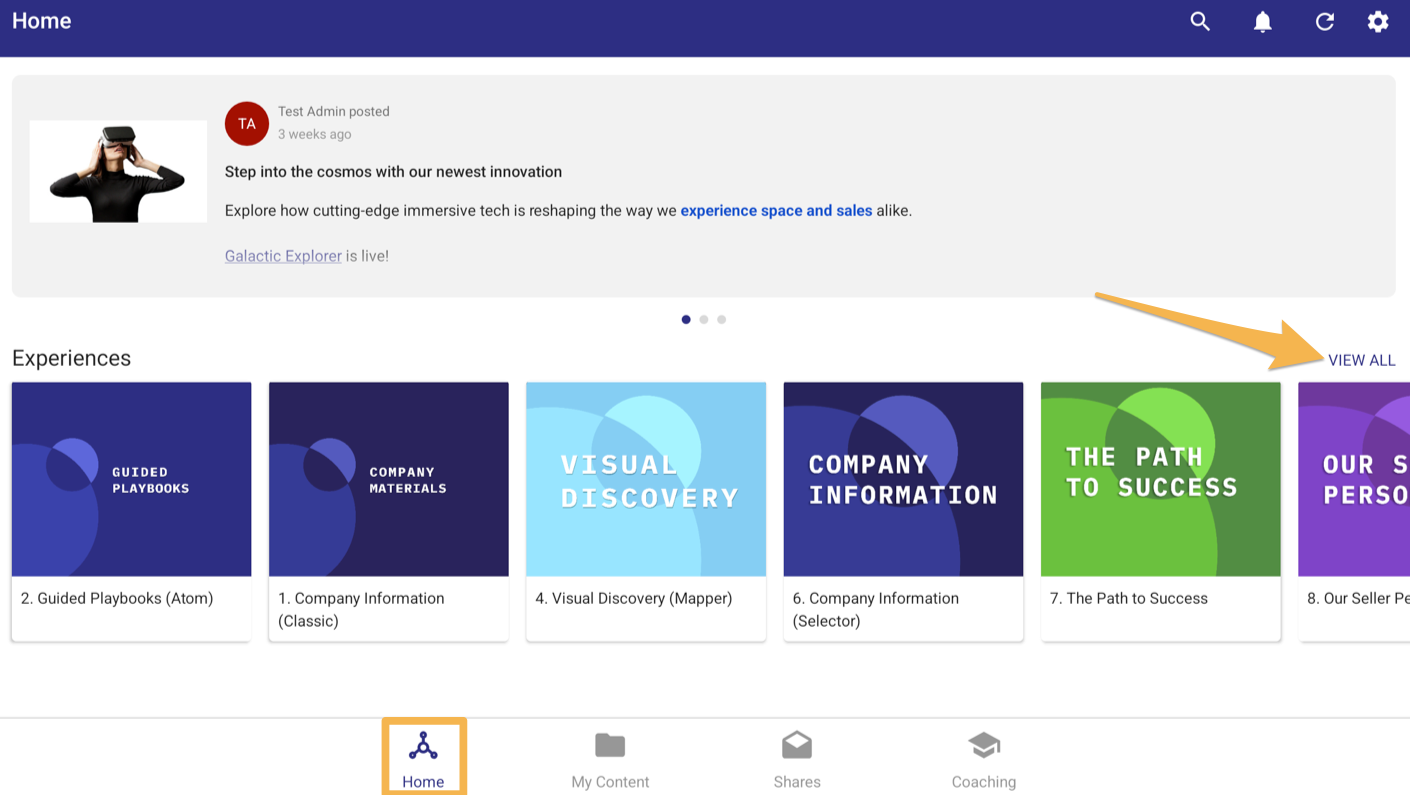Open Shares envelope icon
Image resolution: width=1410 pixels, height=795 pixels.
tap(797, 746)
